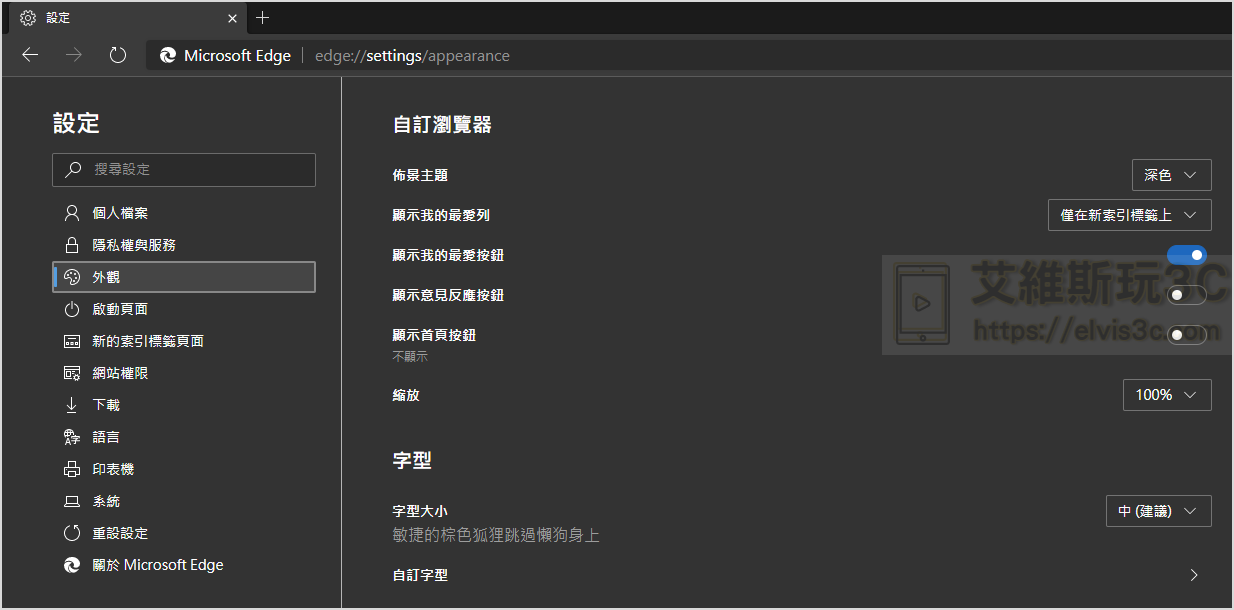Click the 下載 download arrow icon

(x=71, y=405)
